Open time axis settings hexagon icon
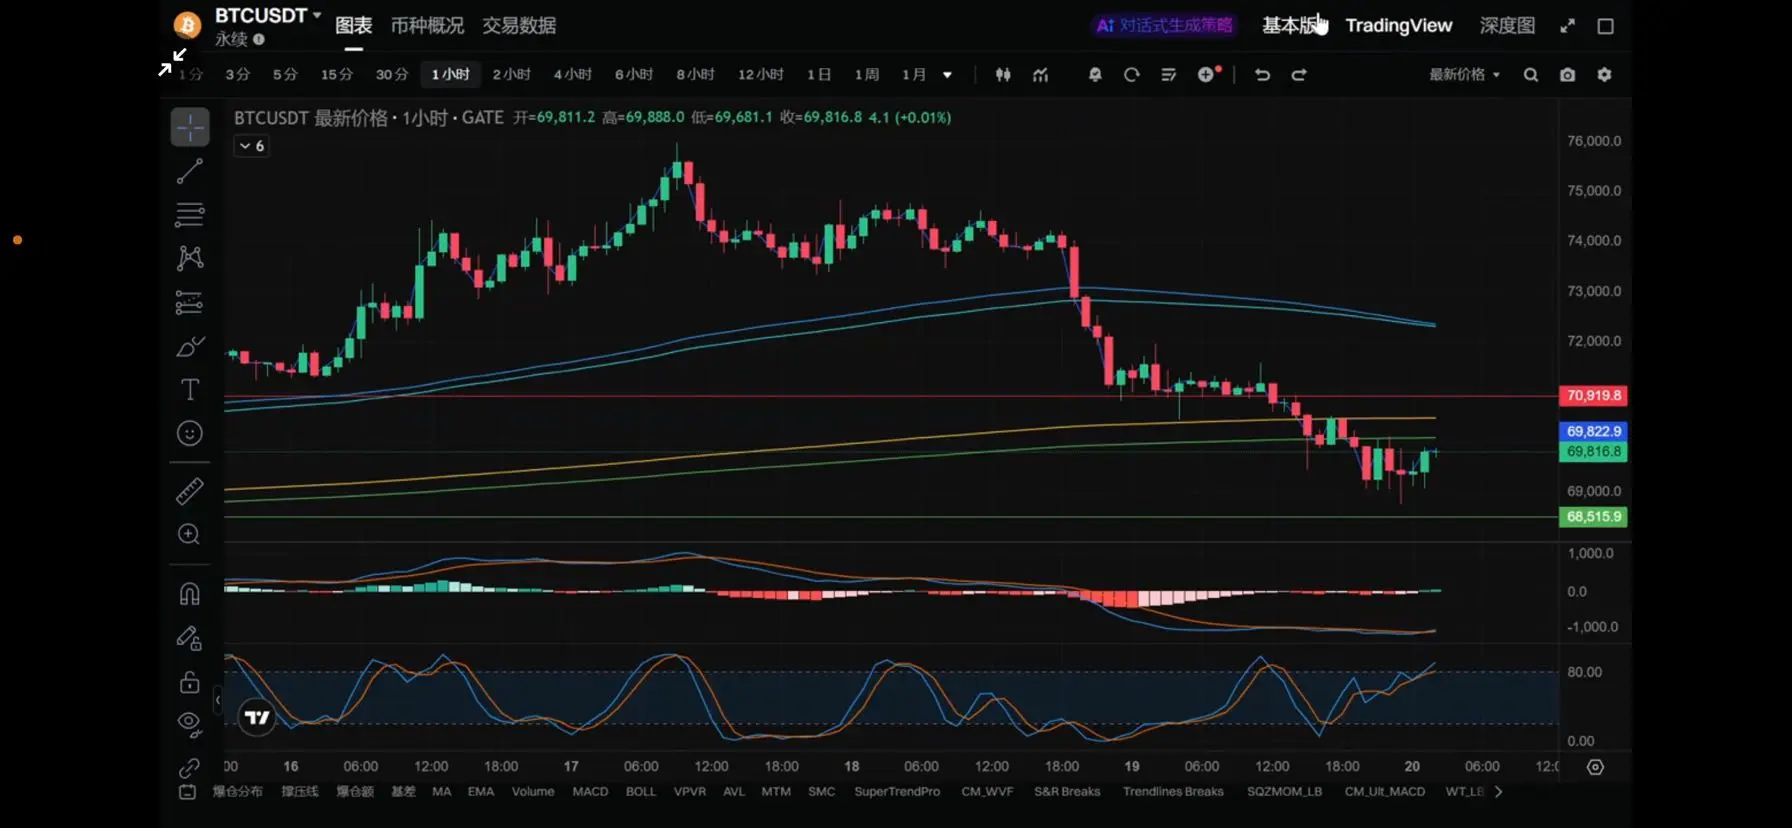Viewport: 1792px width, 828px height. 1595,767
